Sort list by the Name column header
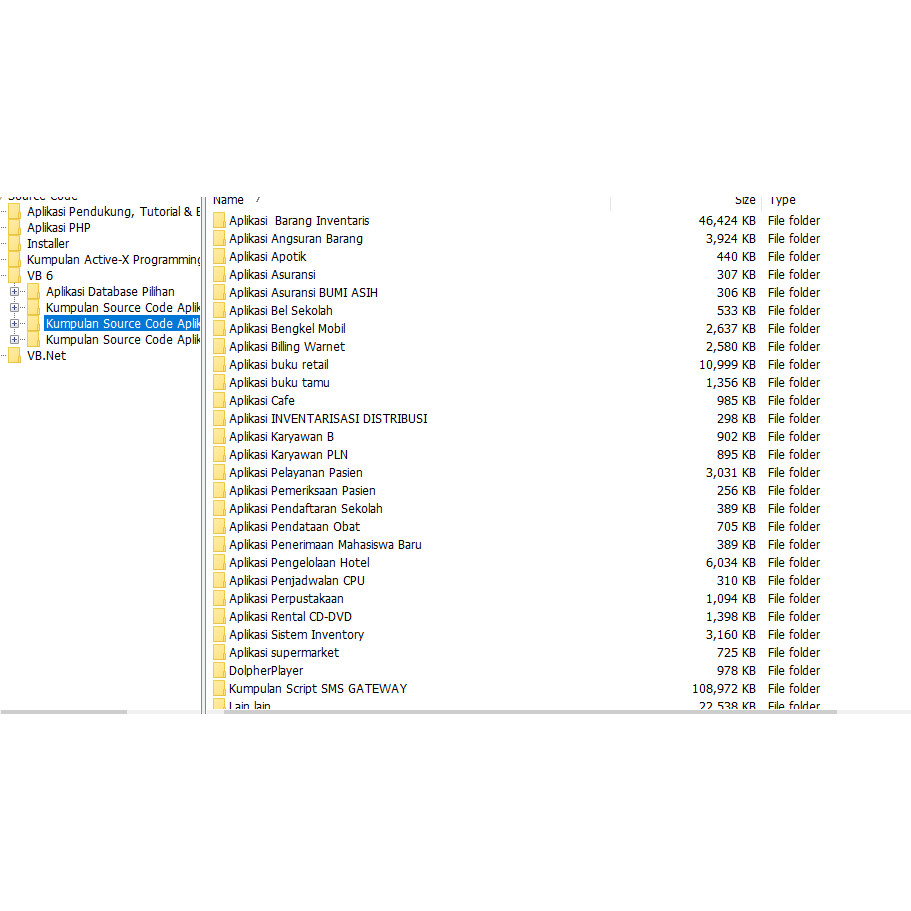This screenshot has height=911, width=911. [228, 200]
